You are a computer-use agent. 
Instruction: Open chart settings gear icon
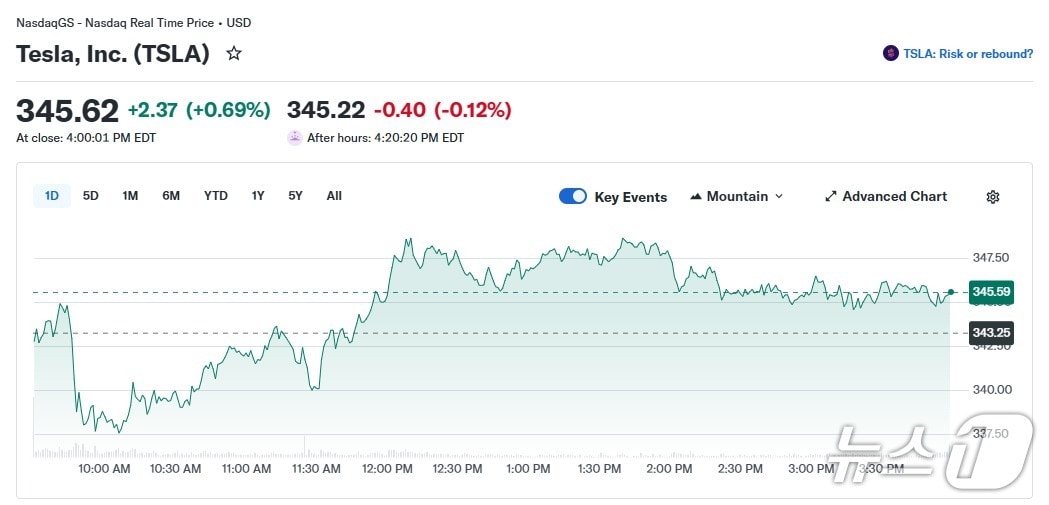[992, 197]
